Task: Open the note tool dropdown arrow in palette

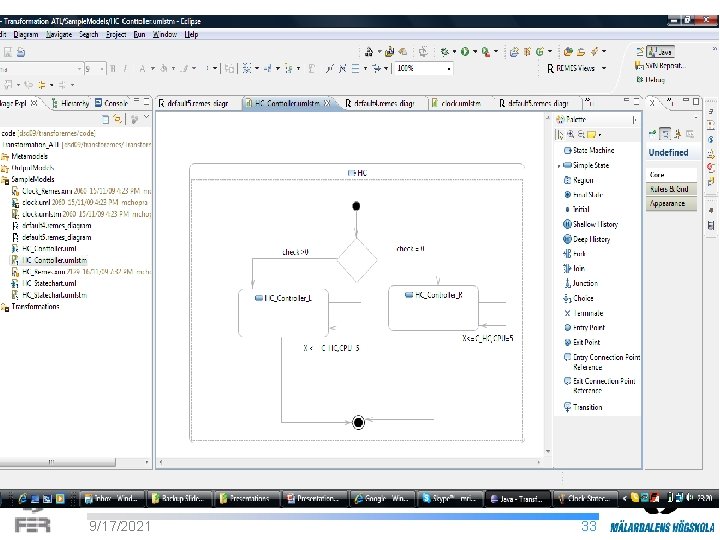Action: tap(600, 135)
